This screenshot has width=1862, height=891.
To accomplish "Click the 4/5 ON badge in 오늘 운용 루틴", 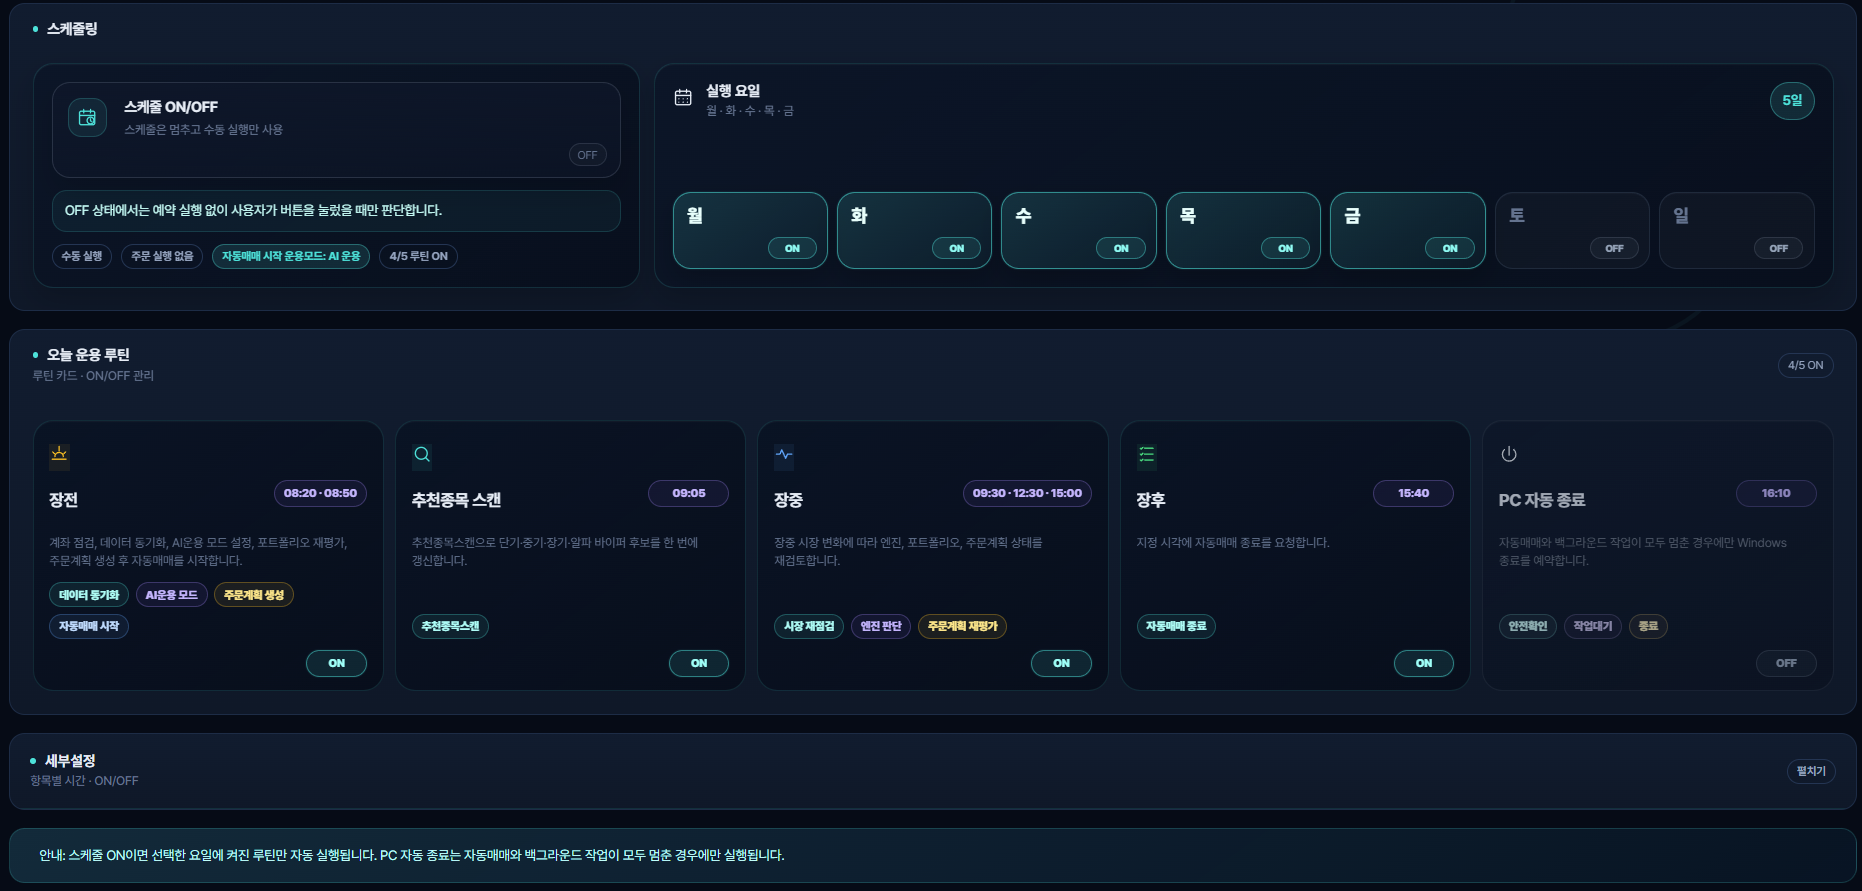I will (x=1805, y=365).
